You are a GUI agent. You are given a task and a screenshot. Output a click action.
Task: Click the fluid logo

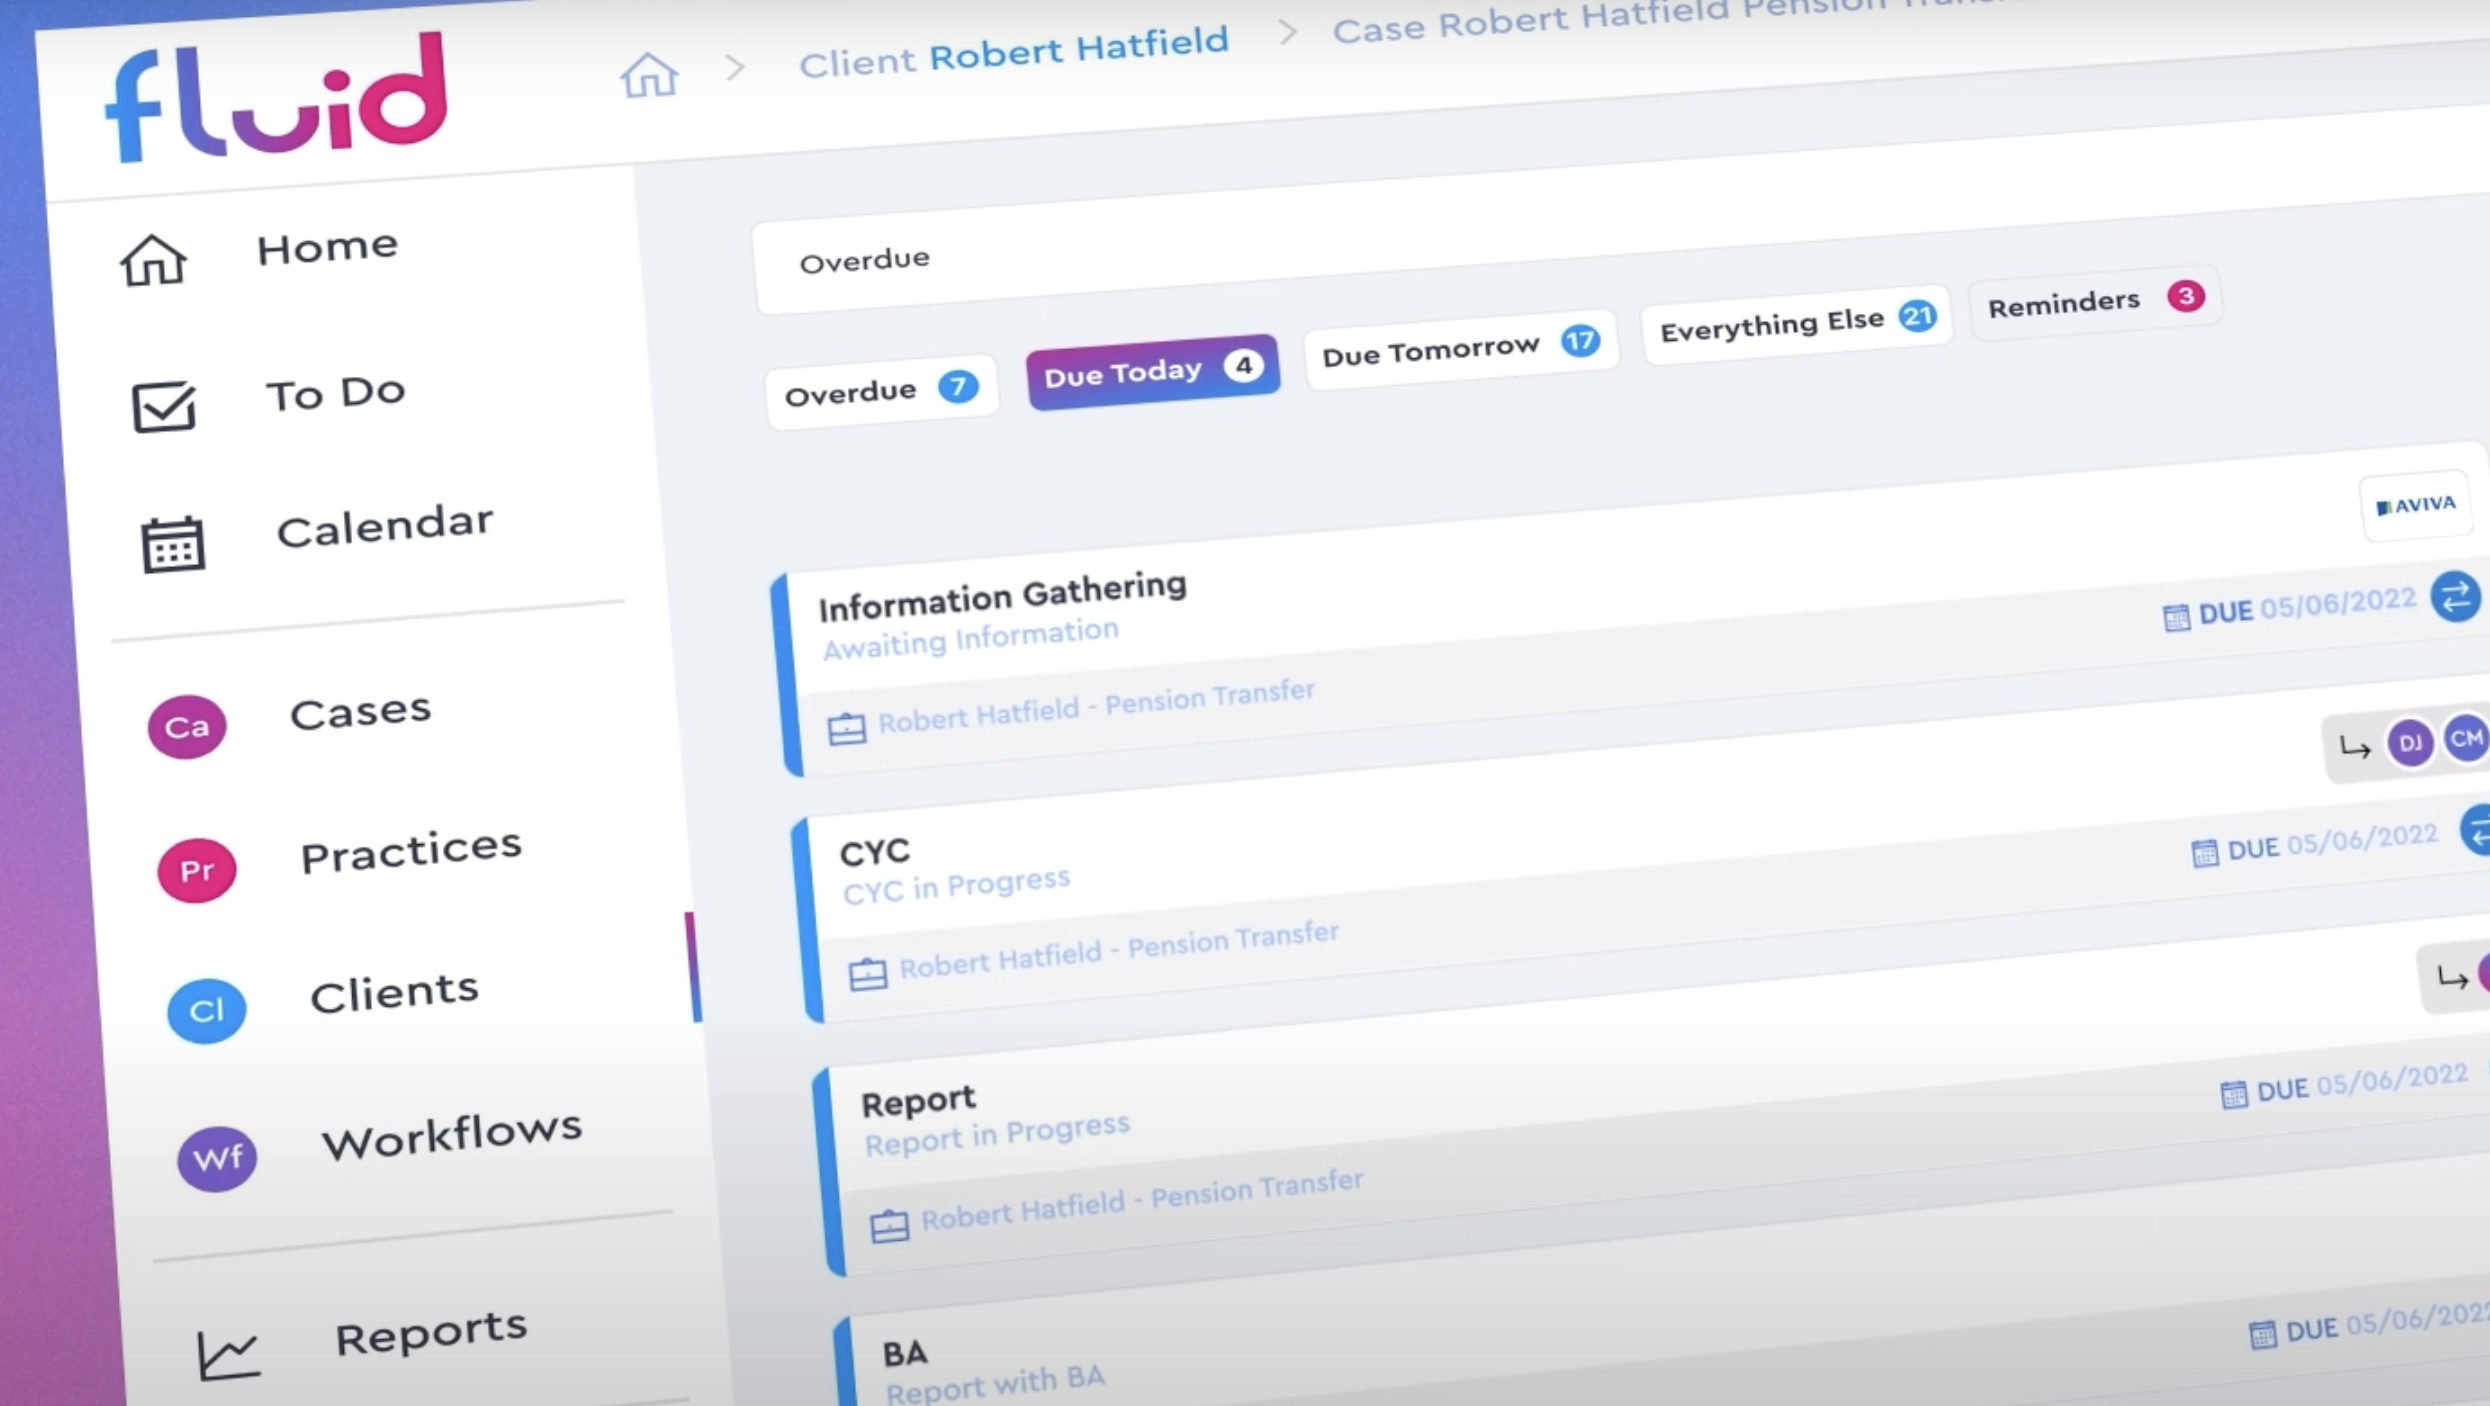point(276,97)
